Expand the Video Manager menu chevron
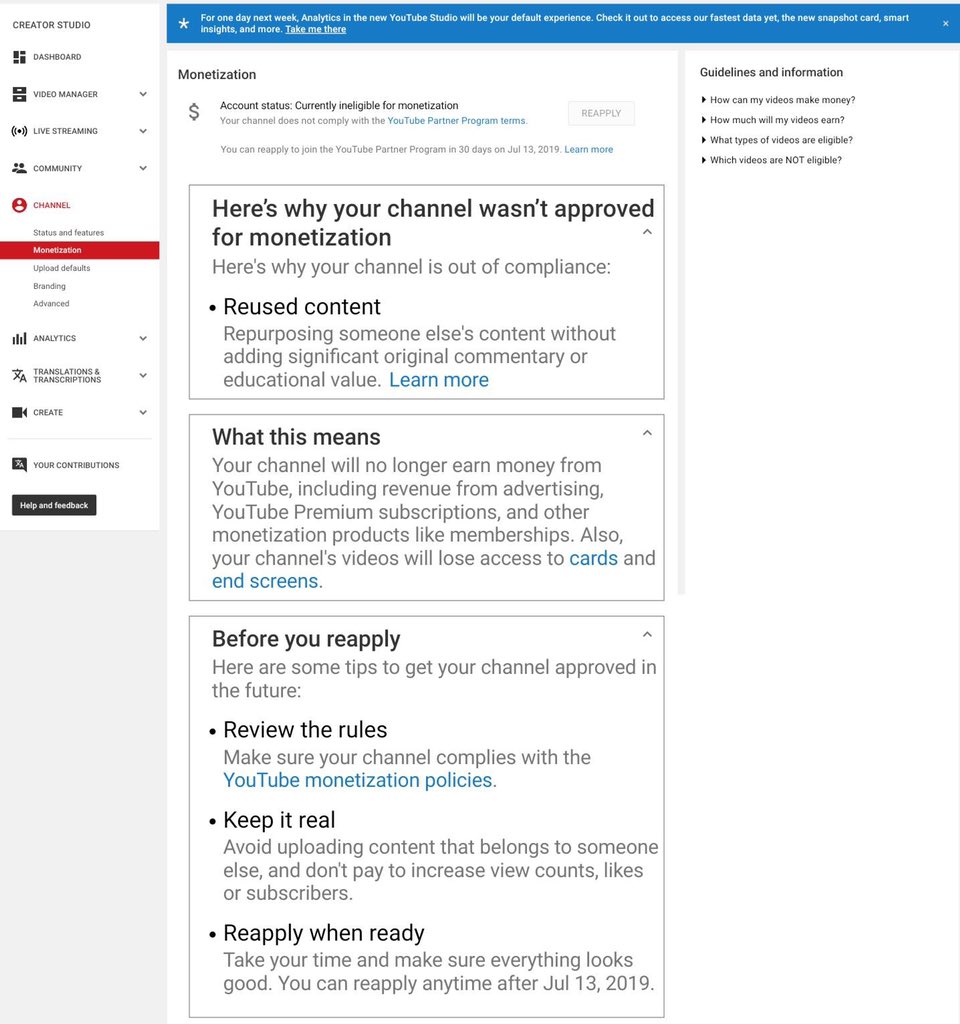 pos(143,94)
